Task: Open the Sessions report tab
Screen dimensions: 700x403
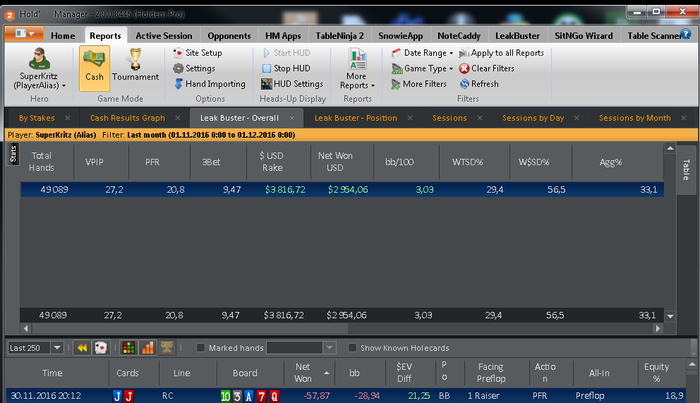Action: (x=450, y=118)
